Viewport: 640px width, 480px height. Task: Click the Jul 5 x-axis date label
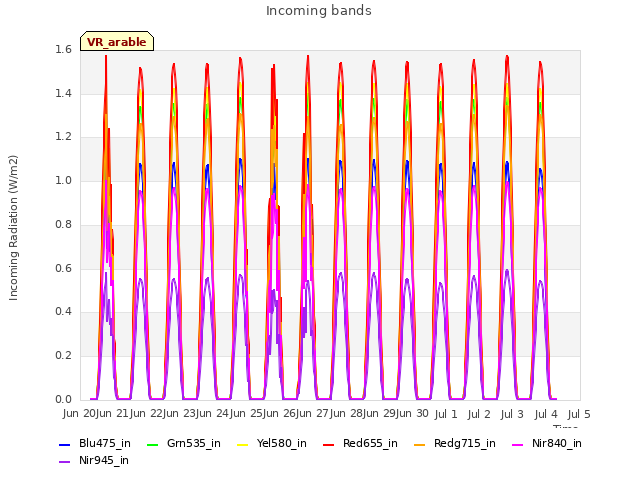click(579, 414)
